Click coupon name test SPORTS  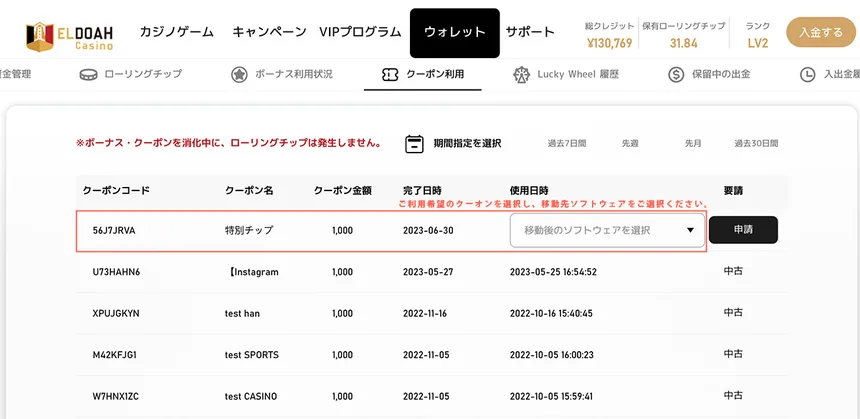pyautogui.click(x=252, y=355)
